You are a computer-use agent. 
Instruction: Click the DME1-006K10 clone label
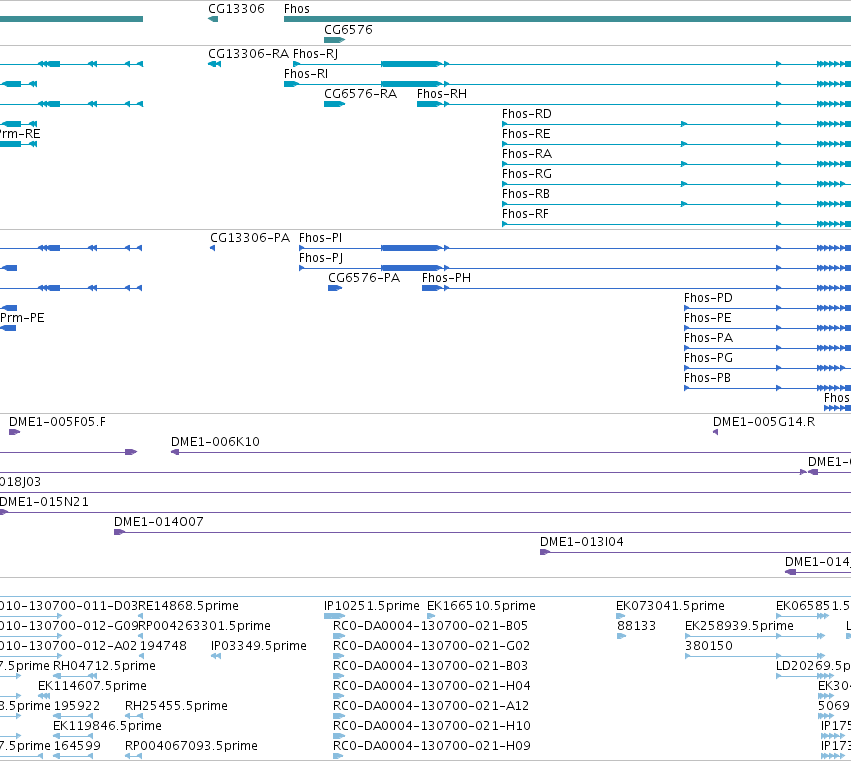click(215, 442)
